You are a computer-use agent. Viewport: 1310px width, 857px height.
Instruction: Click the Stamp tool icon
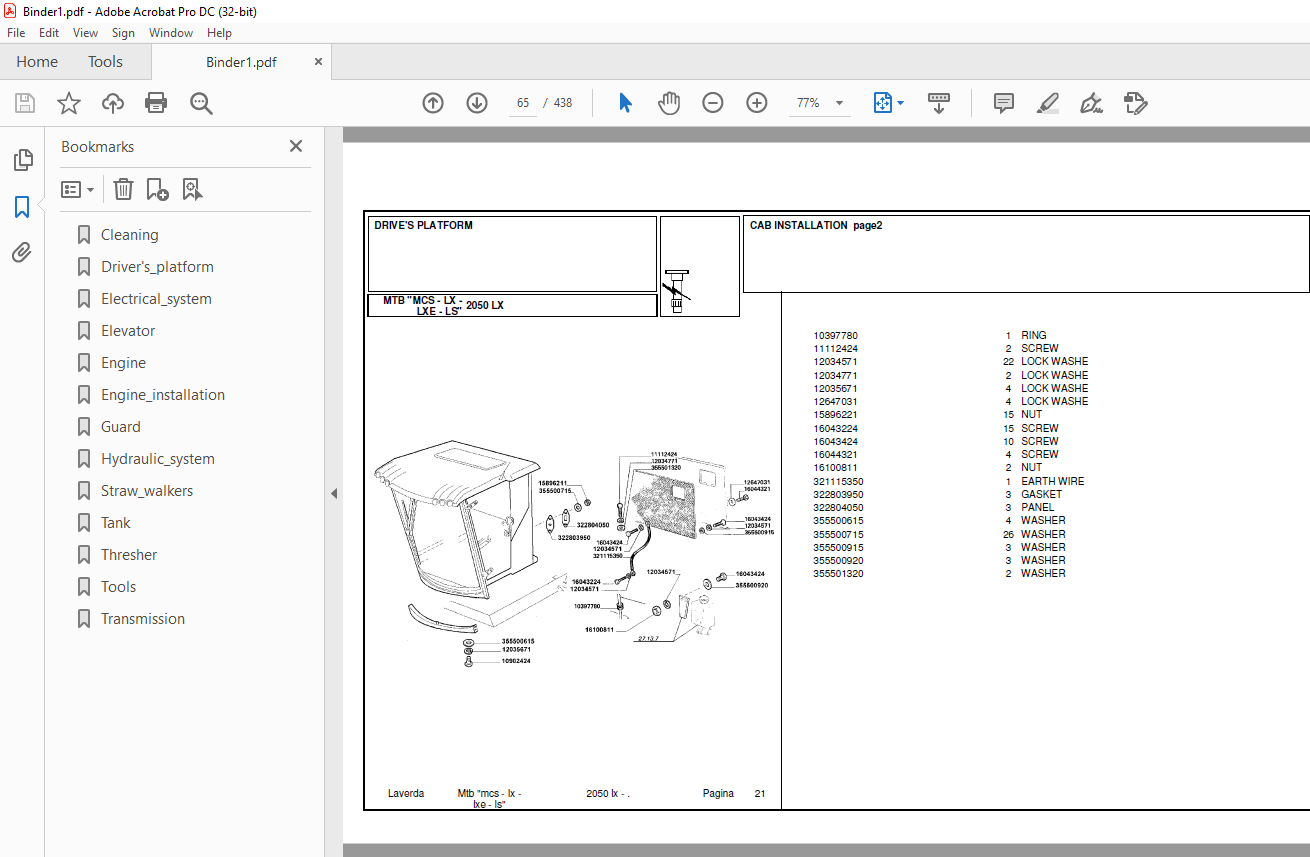click(x=1136, y=103)
